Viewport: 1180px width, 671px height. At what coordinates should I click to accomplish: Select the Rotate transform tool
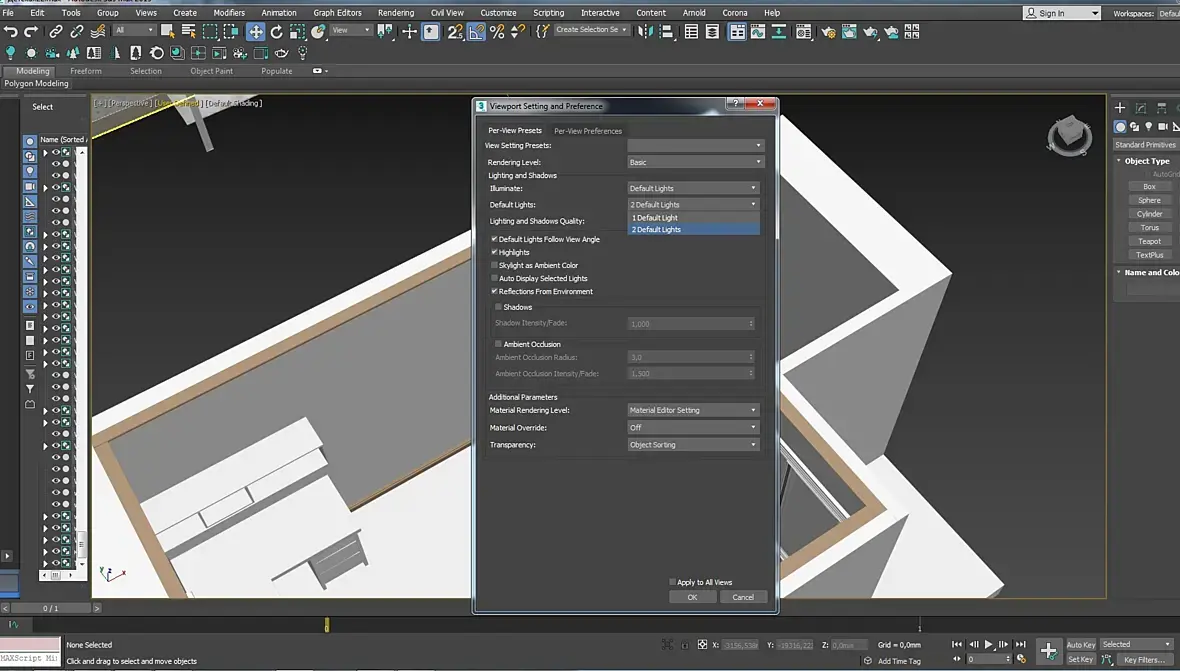(x=277, y=32)
